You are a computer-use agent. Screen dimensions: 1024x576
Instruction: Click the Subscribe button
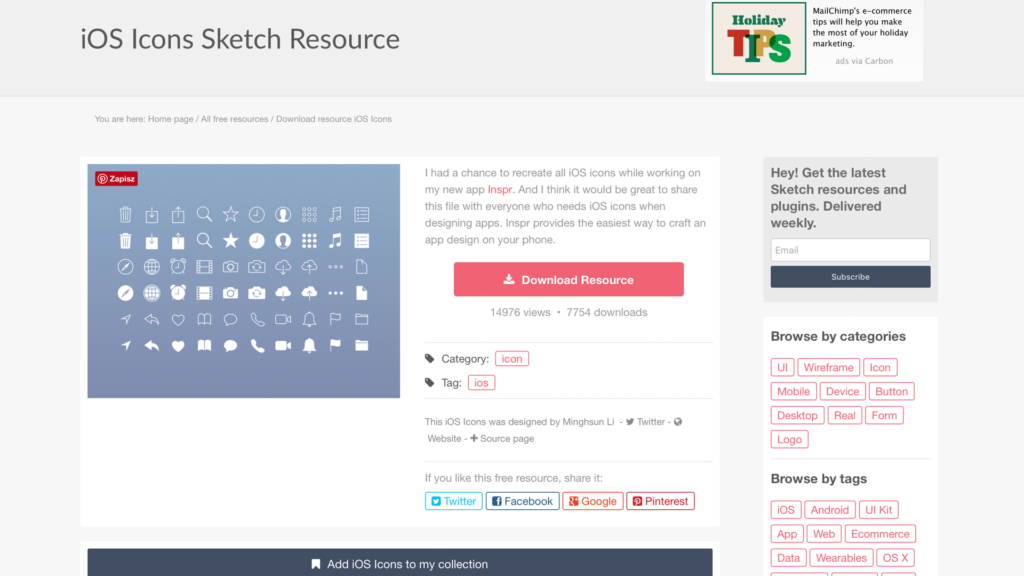coord(850,277)
